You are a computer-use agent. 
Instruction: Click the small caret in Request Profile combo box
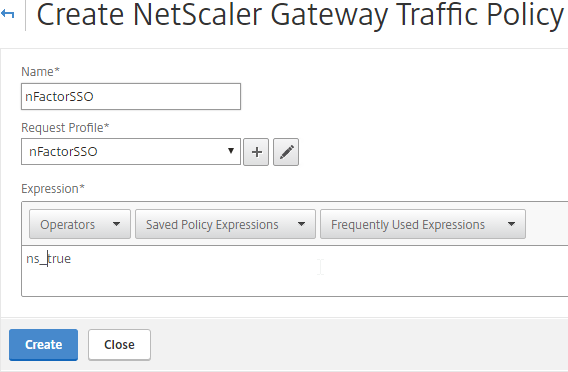[230, 151]
